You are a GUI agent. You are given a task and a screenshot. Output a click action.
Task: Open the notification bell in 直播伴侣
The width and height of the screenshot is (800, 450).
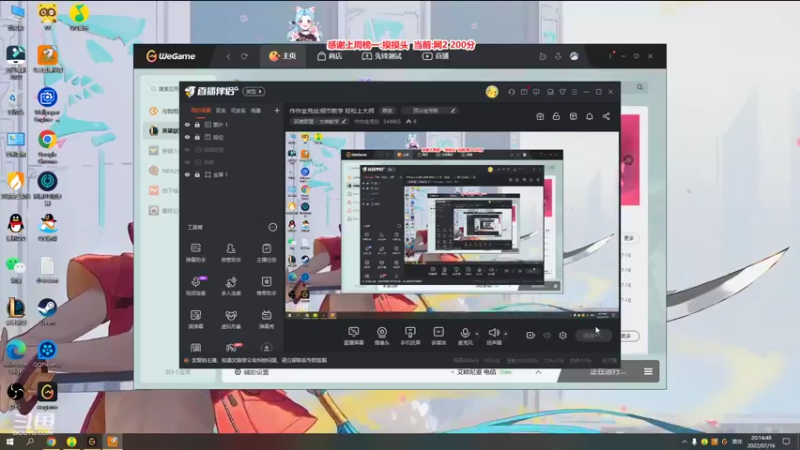pyautogui.click(x=589, y=116)
